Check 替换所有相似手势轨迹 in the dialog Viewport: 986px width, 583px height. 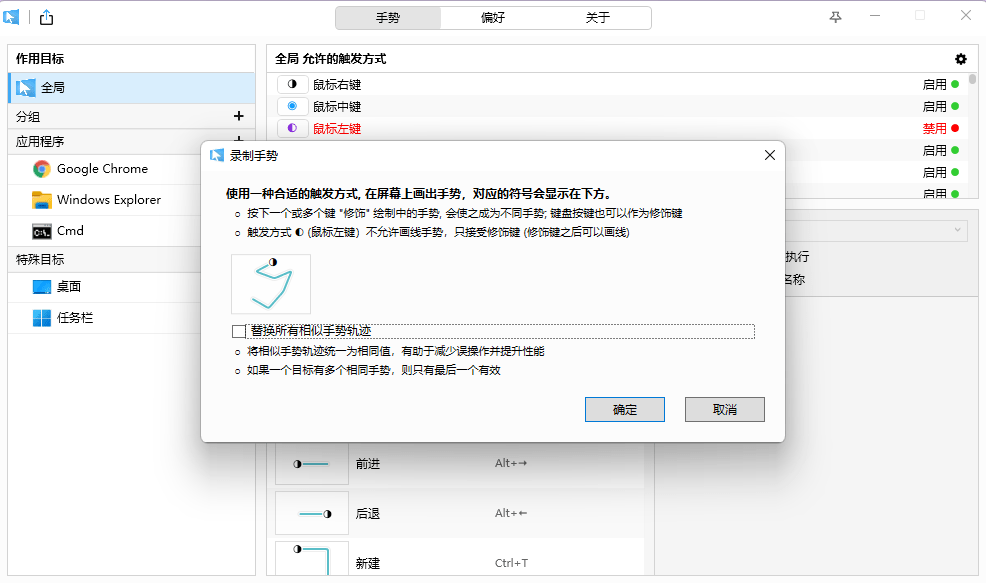[238, 330]
